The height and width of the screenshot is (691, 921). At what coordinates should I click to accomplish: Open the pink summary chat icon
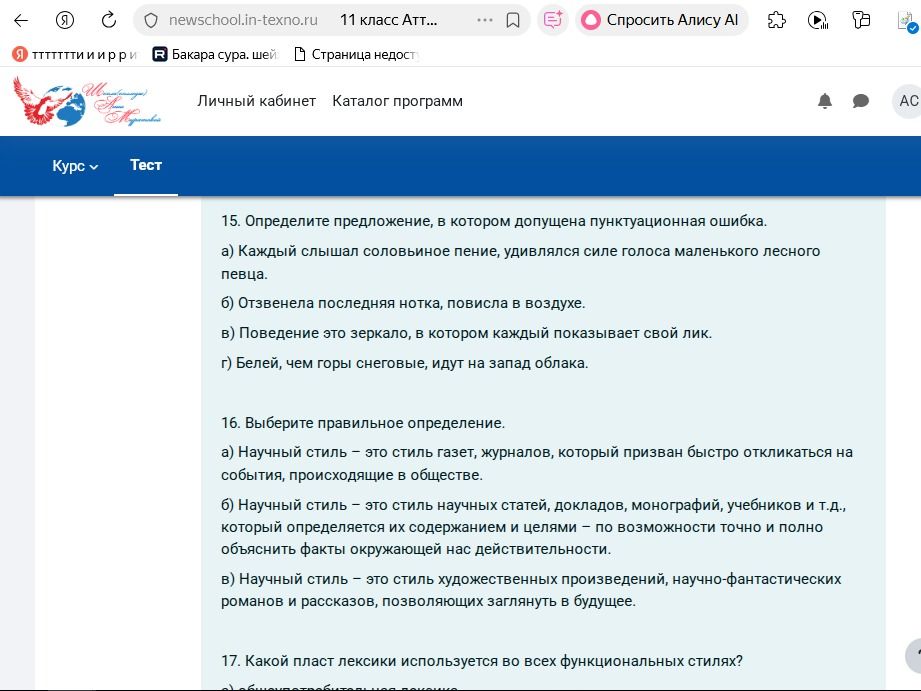point(553,21)
